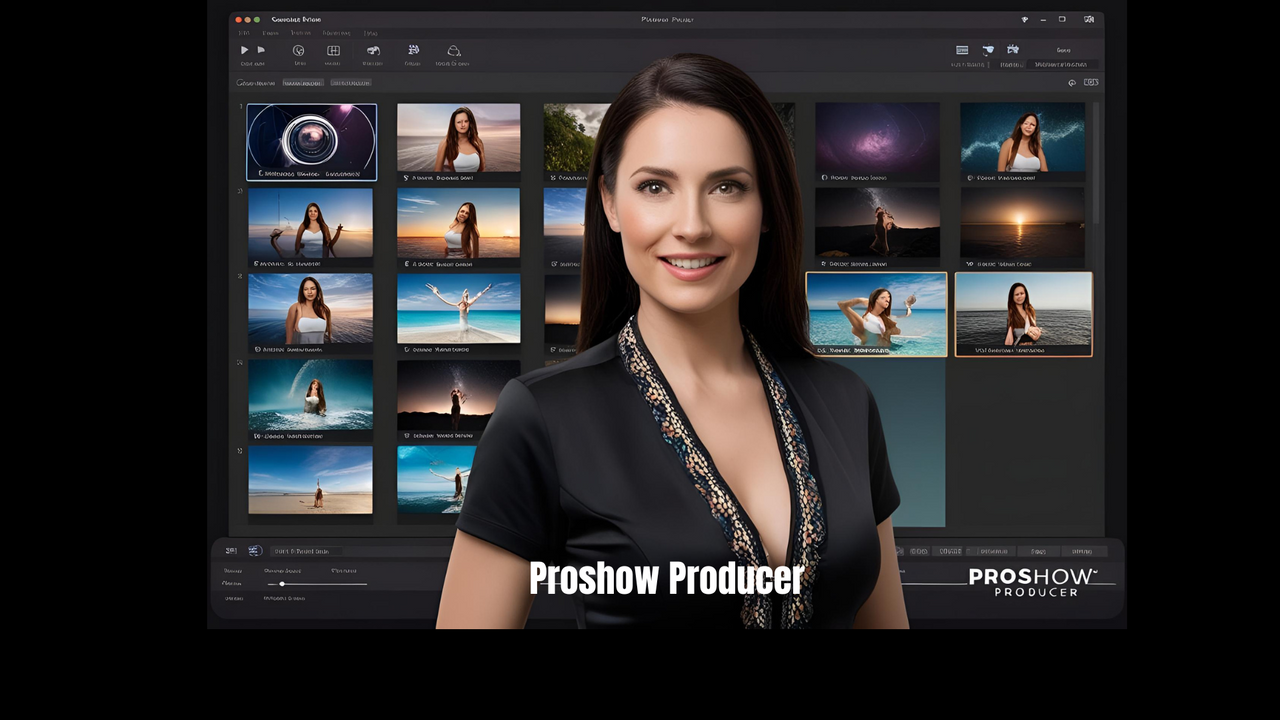This screenshot has height=720, width=1280.
Task: Click the cloud-shaped icon in top toolbar
Action: pos(453,51)
